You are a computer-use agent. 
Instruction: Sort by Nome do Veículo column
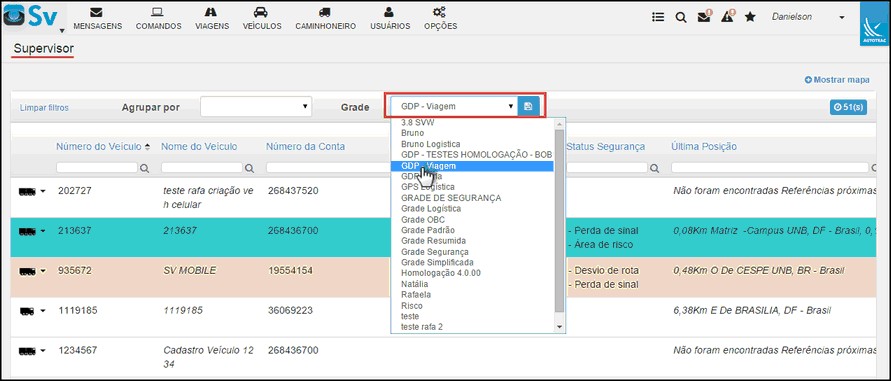tap(199, 147)
